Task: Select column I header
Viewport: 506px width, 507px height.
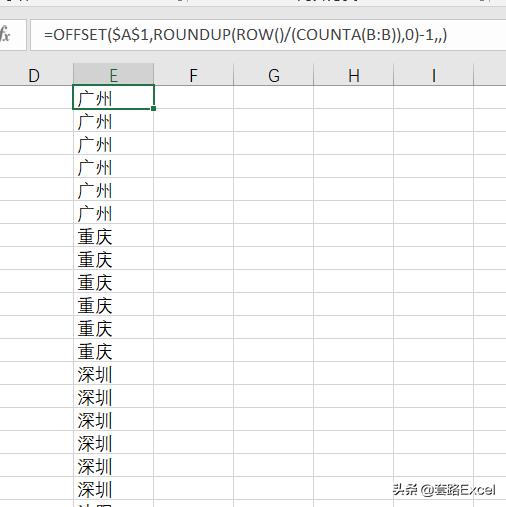Action: coord(434,75)
